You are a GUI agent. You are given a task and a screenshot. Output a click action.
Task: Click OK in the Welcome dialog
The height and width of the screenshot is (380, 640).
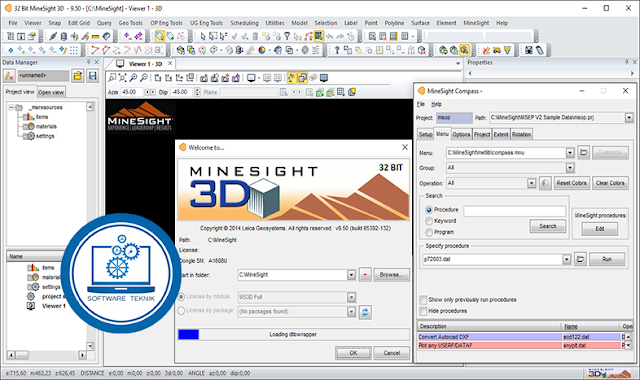pos(353,353)
